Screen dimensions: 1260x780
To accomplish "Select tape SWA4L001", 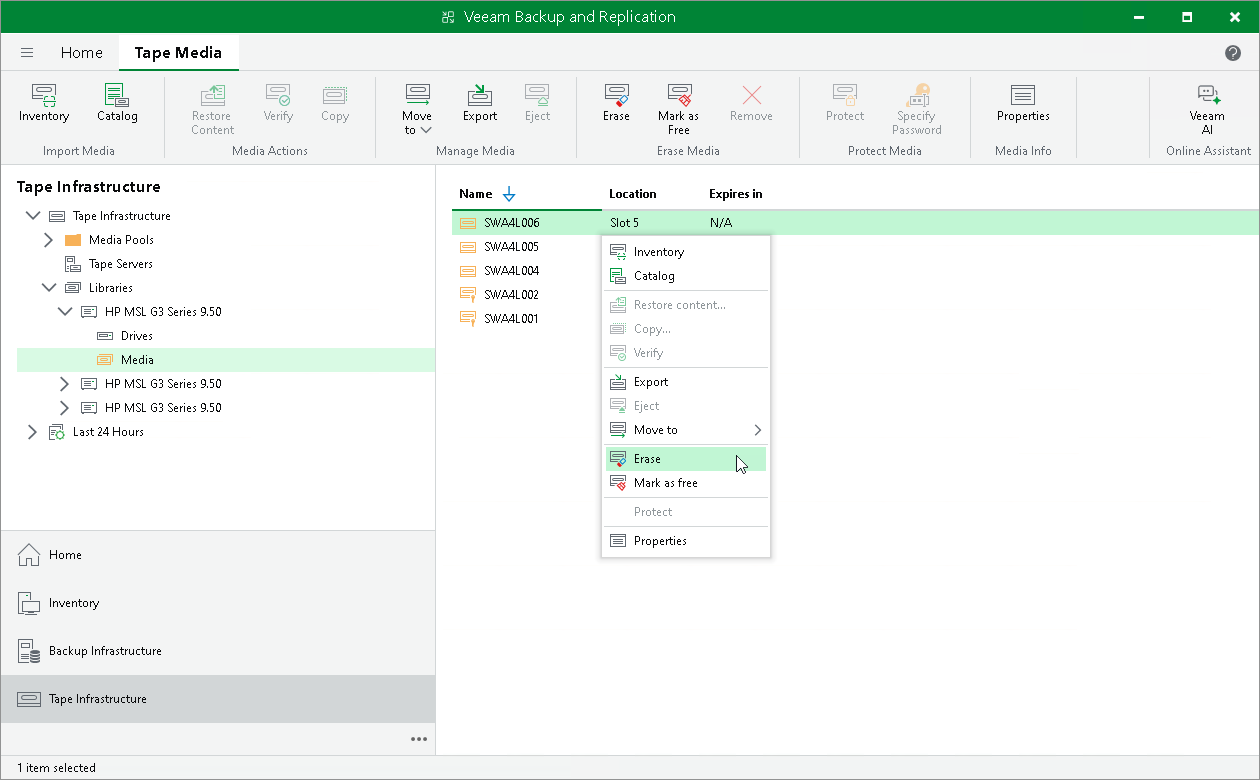I will click(512, 319).
